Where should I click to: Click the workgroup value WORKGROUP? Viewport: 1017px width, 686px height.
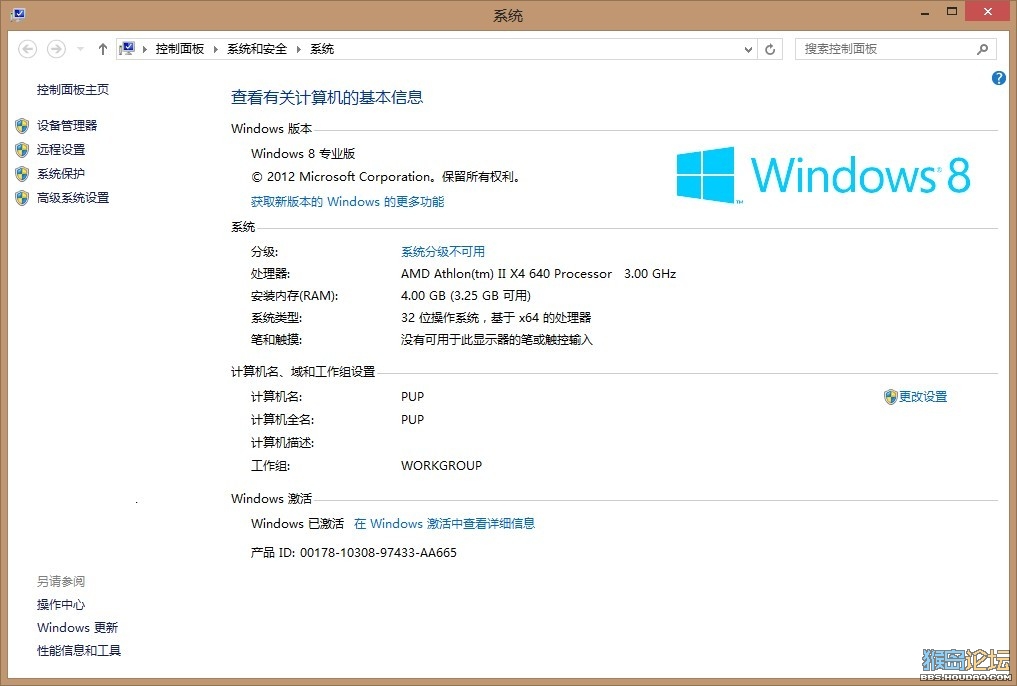(442, 466)
